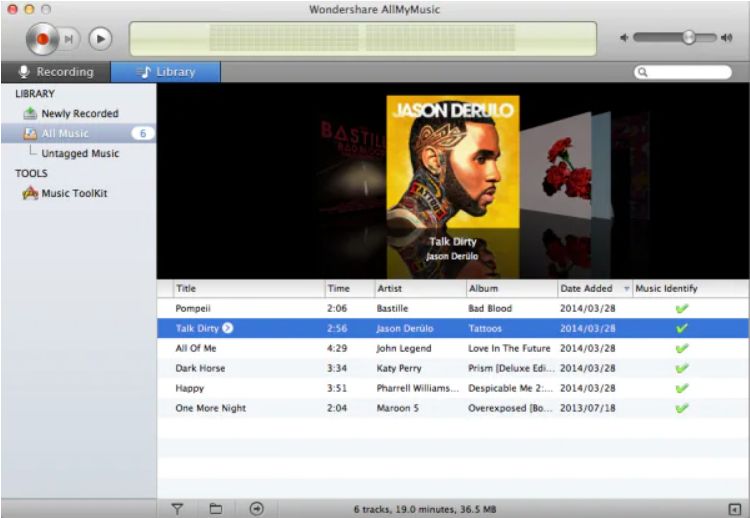Click the Bastille artist cell
Screen dimensions: 750x518
pyautogui.click(x=392, y=309)
